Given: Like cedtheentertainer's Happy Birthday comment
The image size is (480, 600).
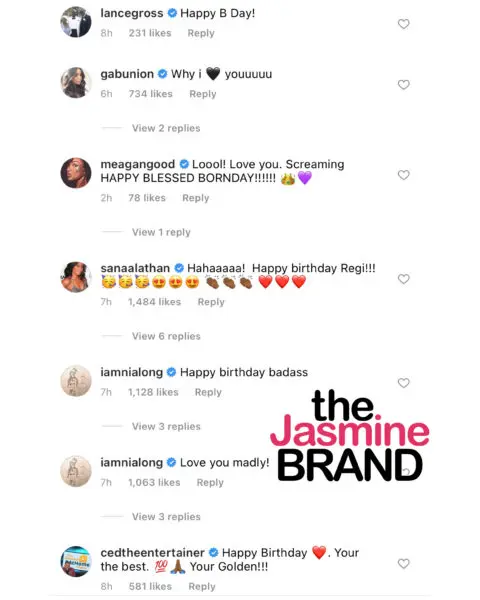Looking at the screenshot, I should tap(403, 564).
